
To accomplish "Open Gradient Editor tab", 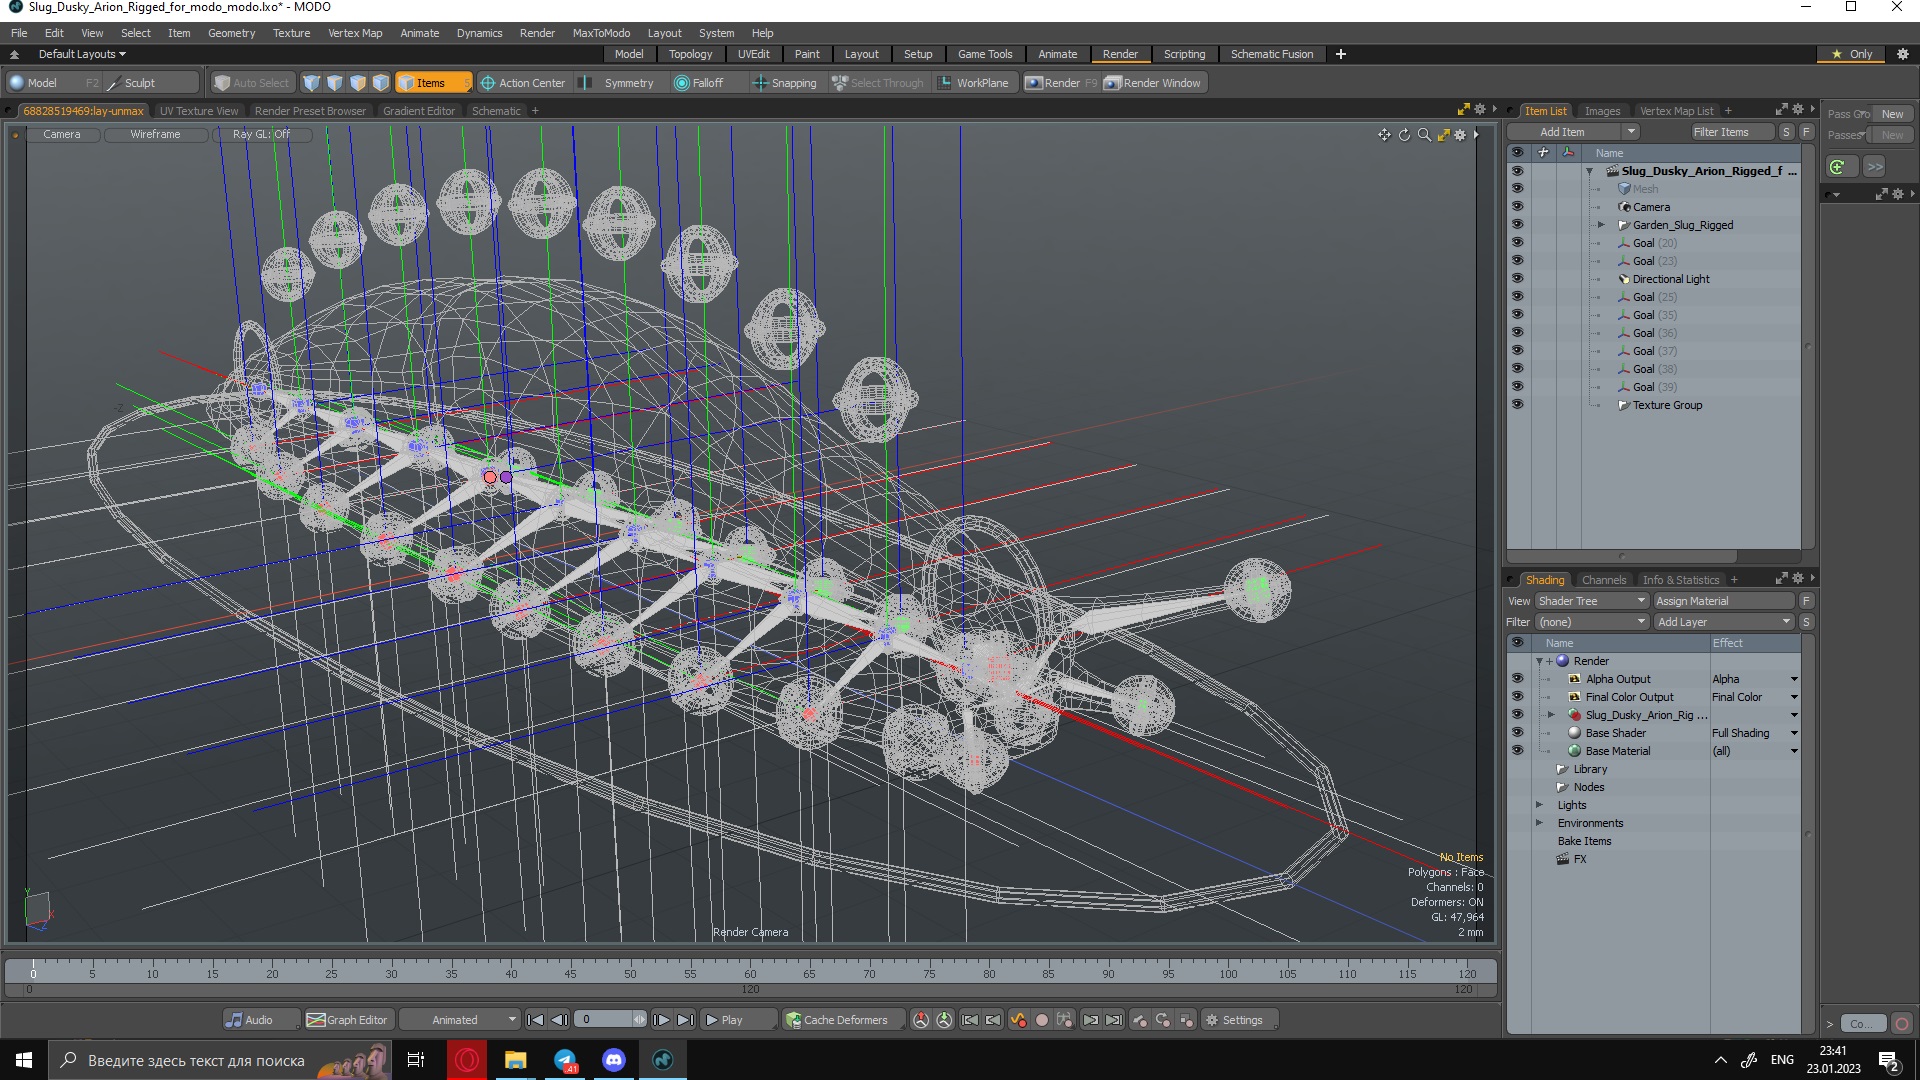I will pos(419,111).
